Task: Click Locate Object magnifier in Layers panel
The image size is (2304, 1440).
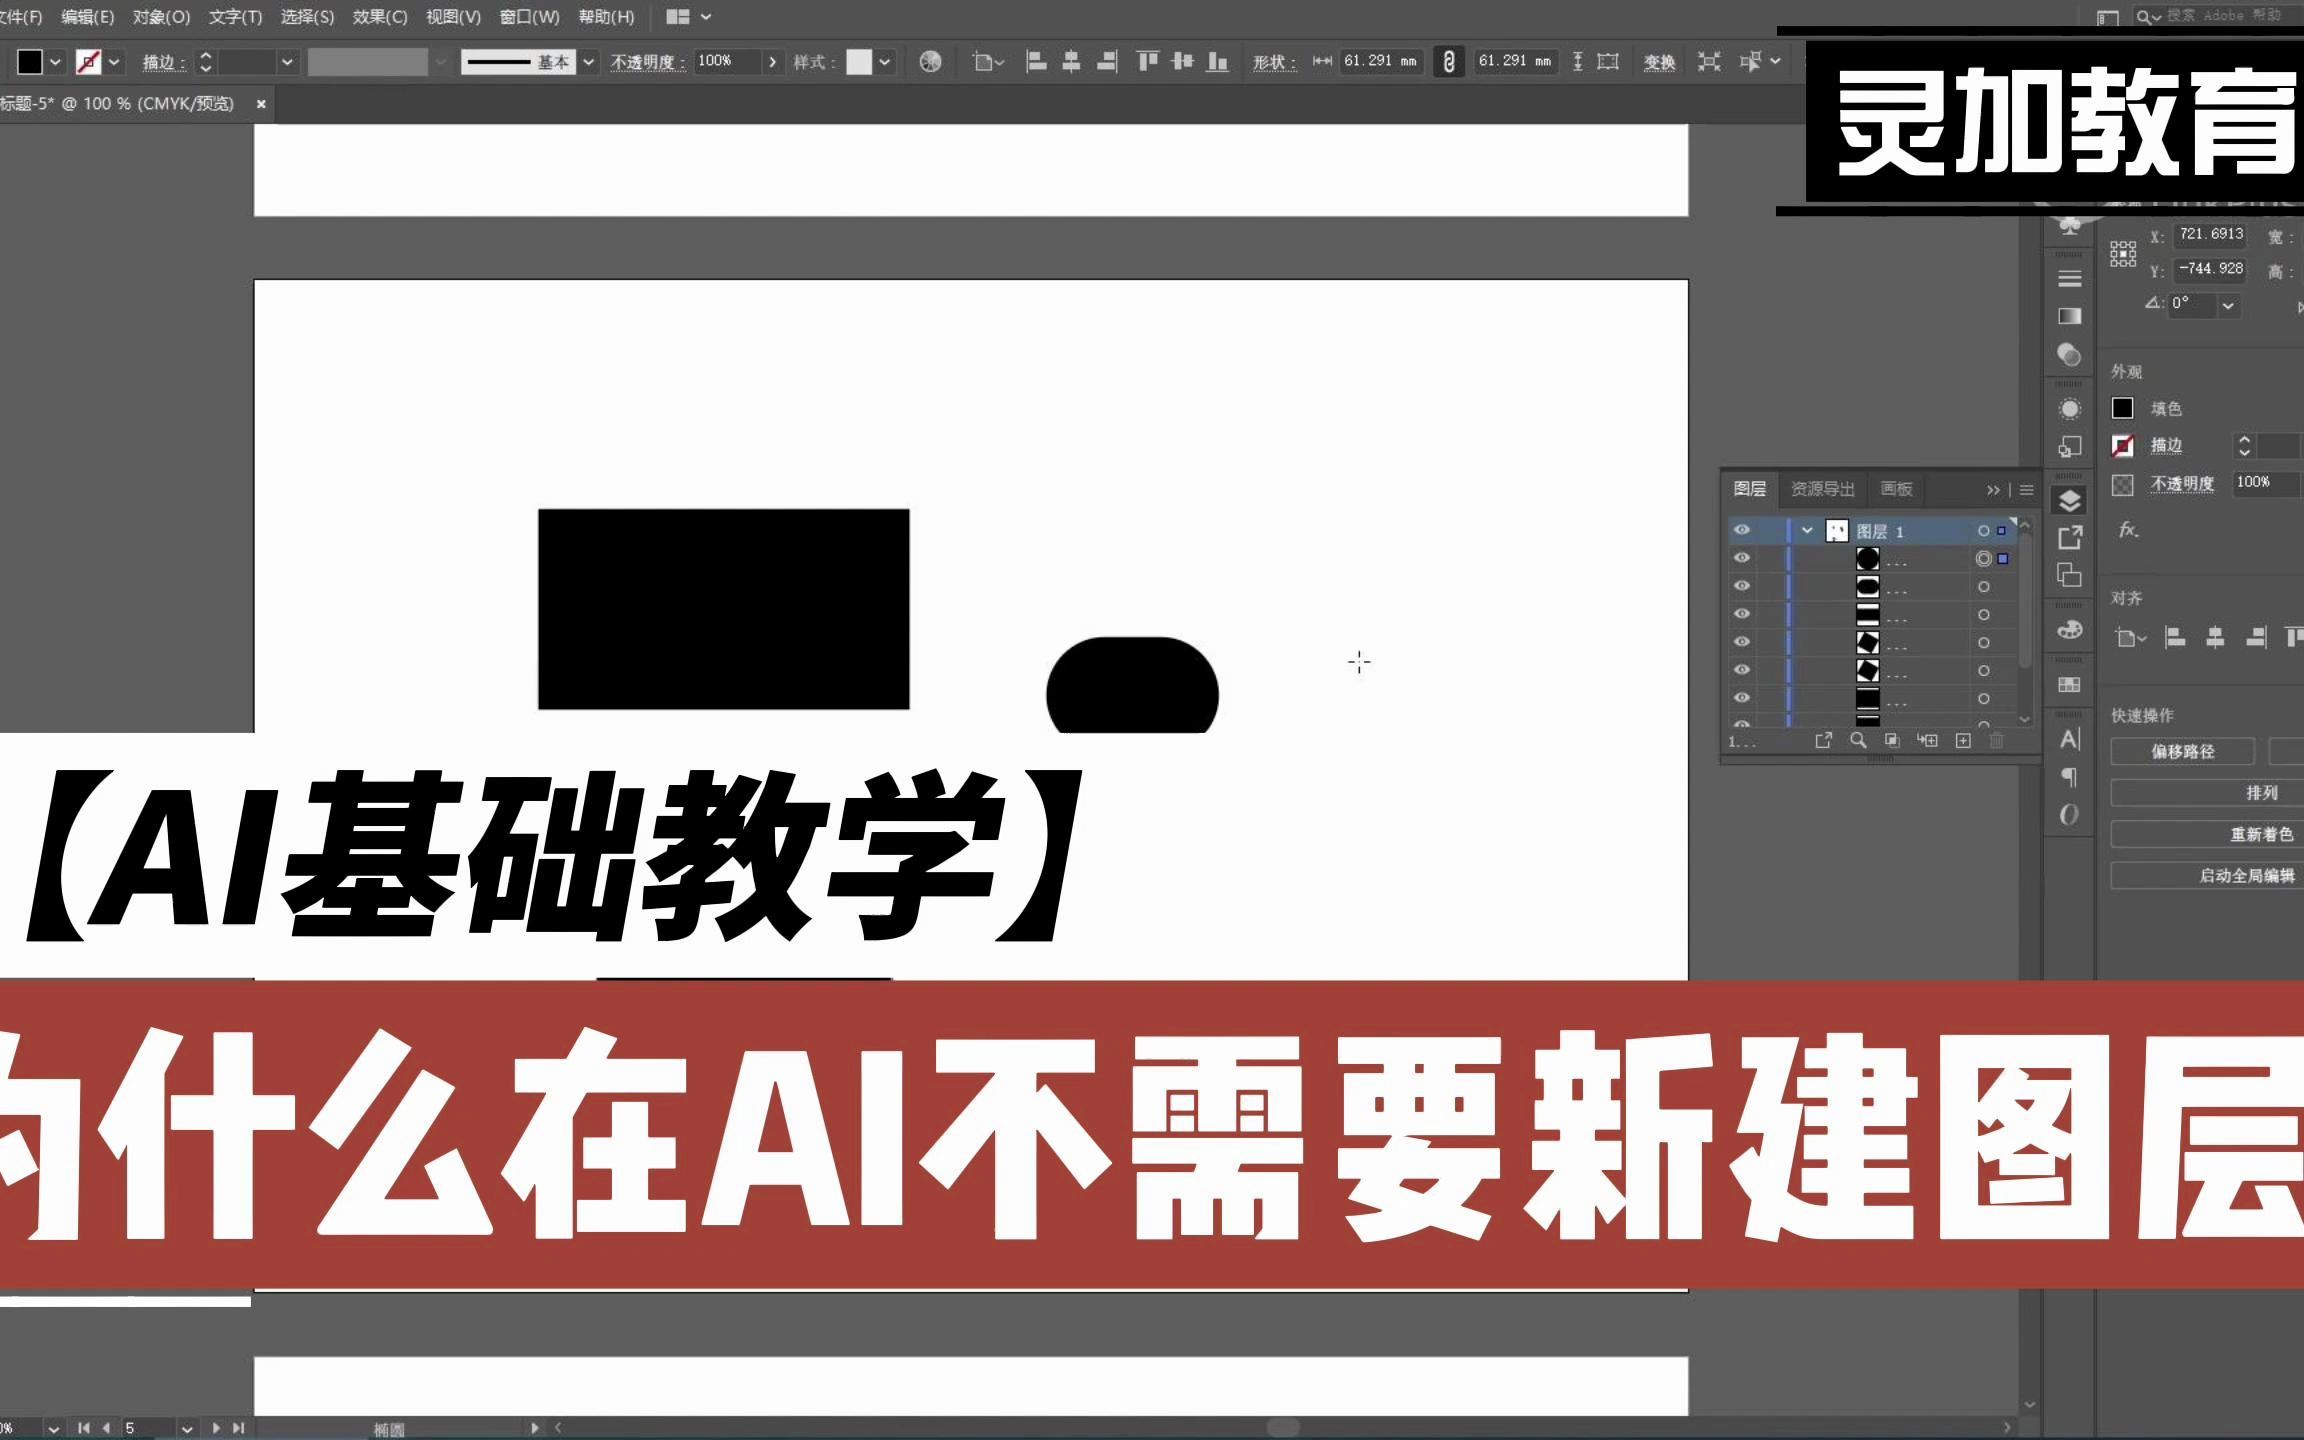Action: pos(1858,740)
